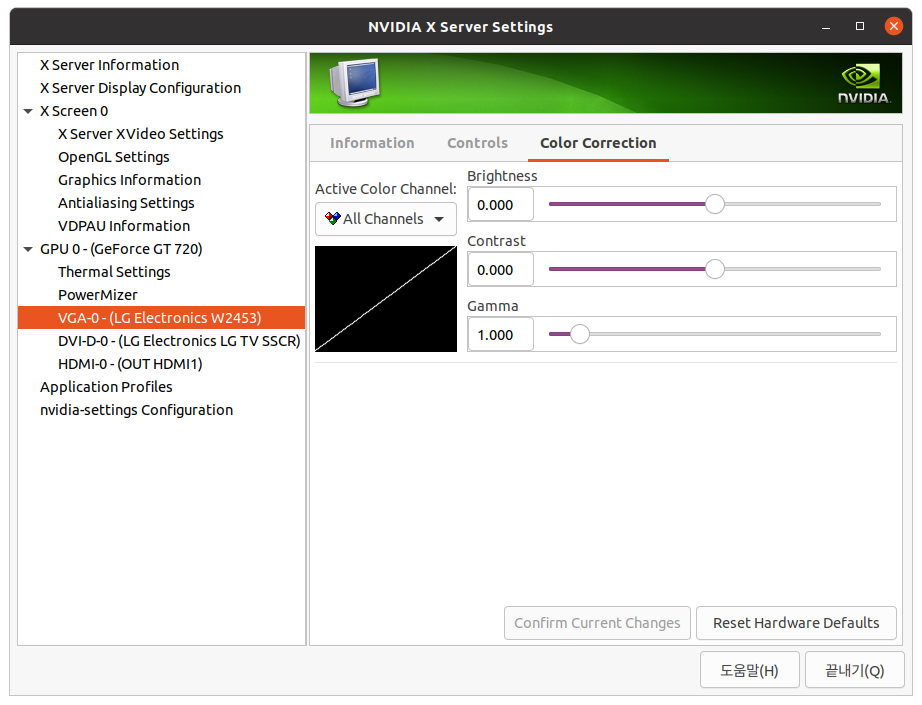
Task: Select the Color Correction tab
Action: (598, 143)
